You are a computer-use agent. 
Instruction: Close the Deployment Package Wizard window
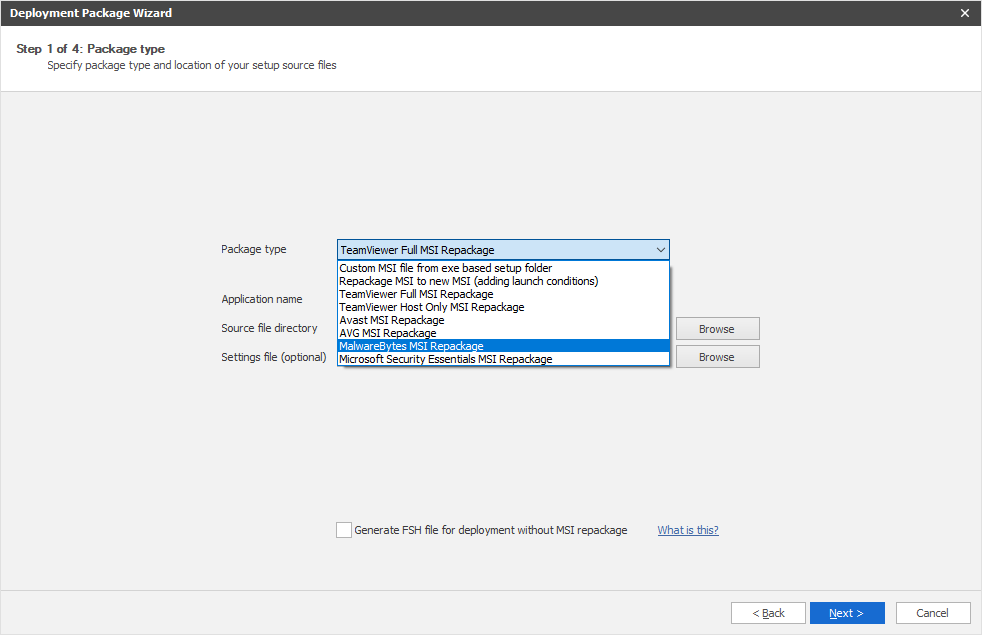click(964, 13)
